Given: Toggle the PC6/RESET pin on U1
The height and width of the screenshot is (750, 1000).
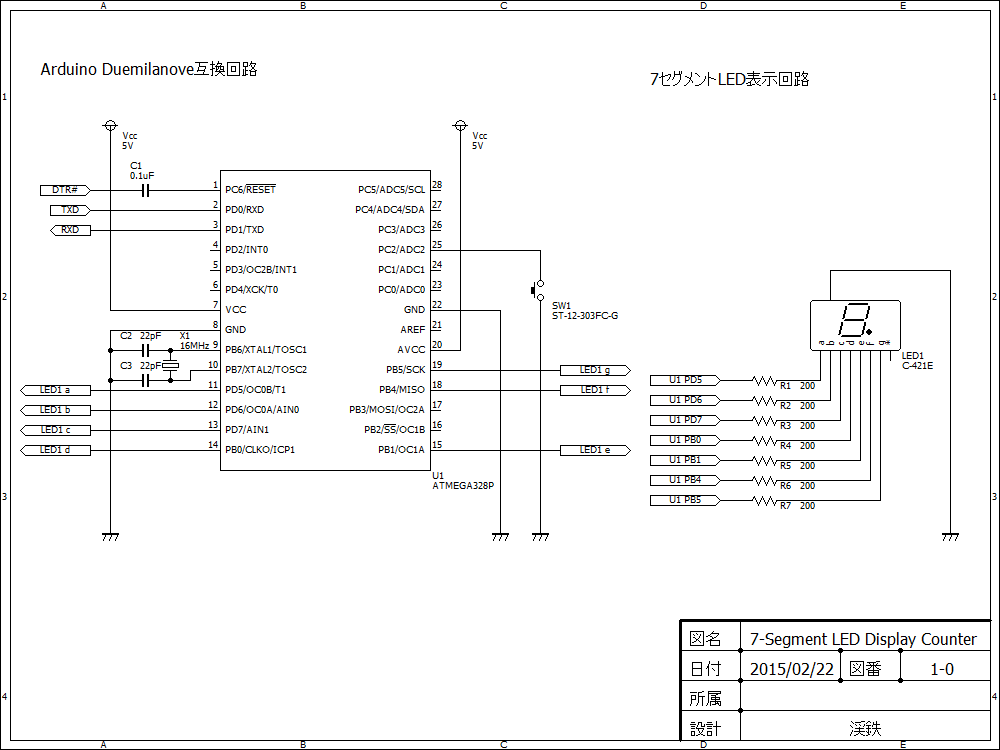Looking at the screenshot, I should pyautogui.click(x=250, y=189).
